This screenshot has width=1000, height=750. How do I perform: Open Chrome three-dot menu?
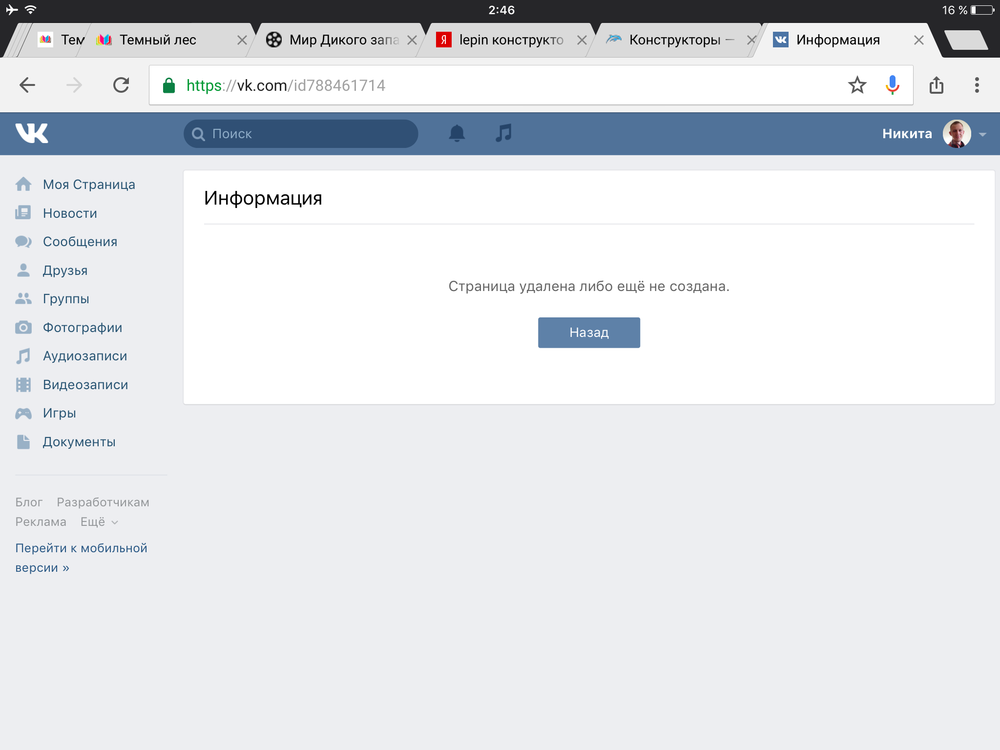(976, 85)
